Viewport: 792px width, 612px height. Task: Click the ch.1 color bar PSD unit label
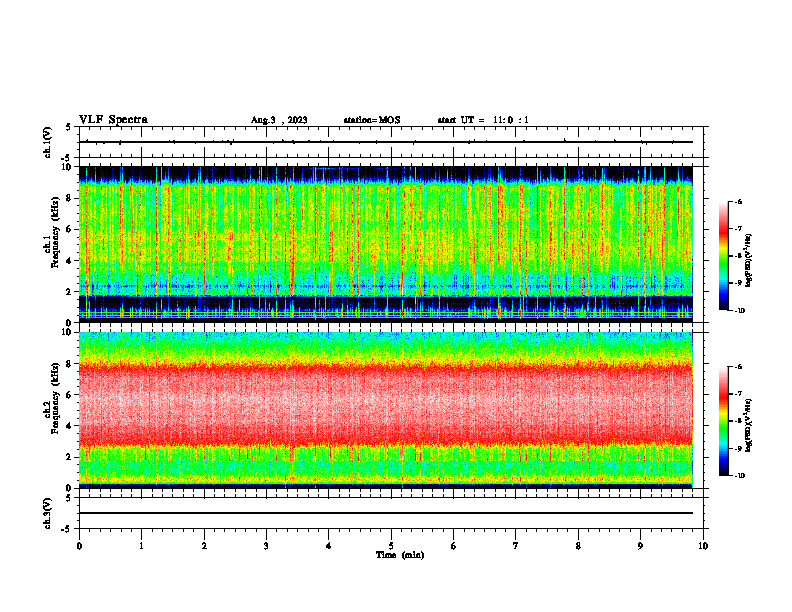tap(748, 261)
